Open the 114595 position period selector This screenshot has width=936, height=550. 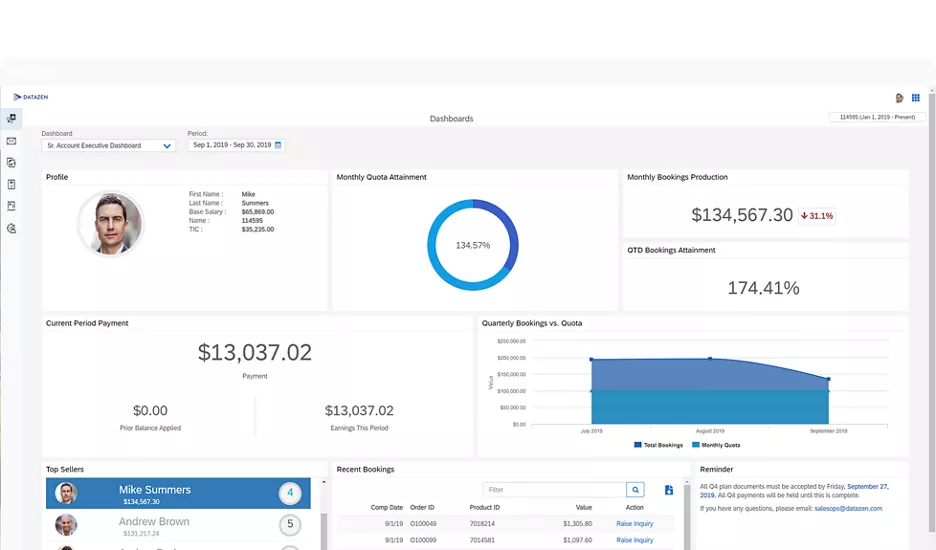pyautogui.click(x=877, y=117)
